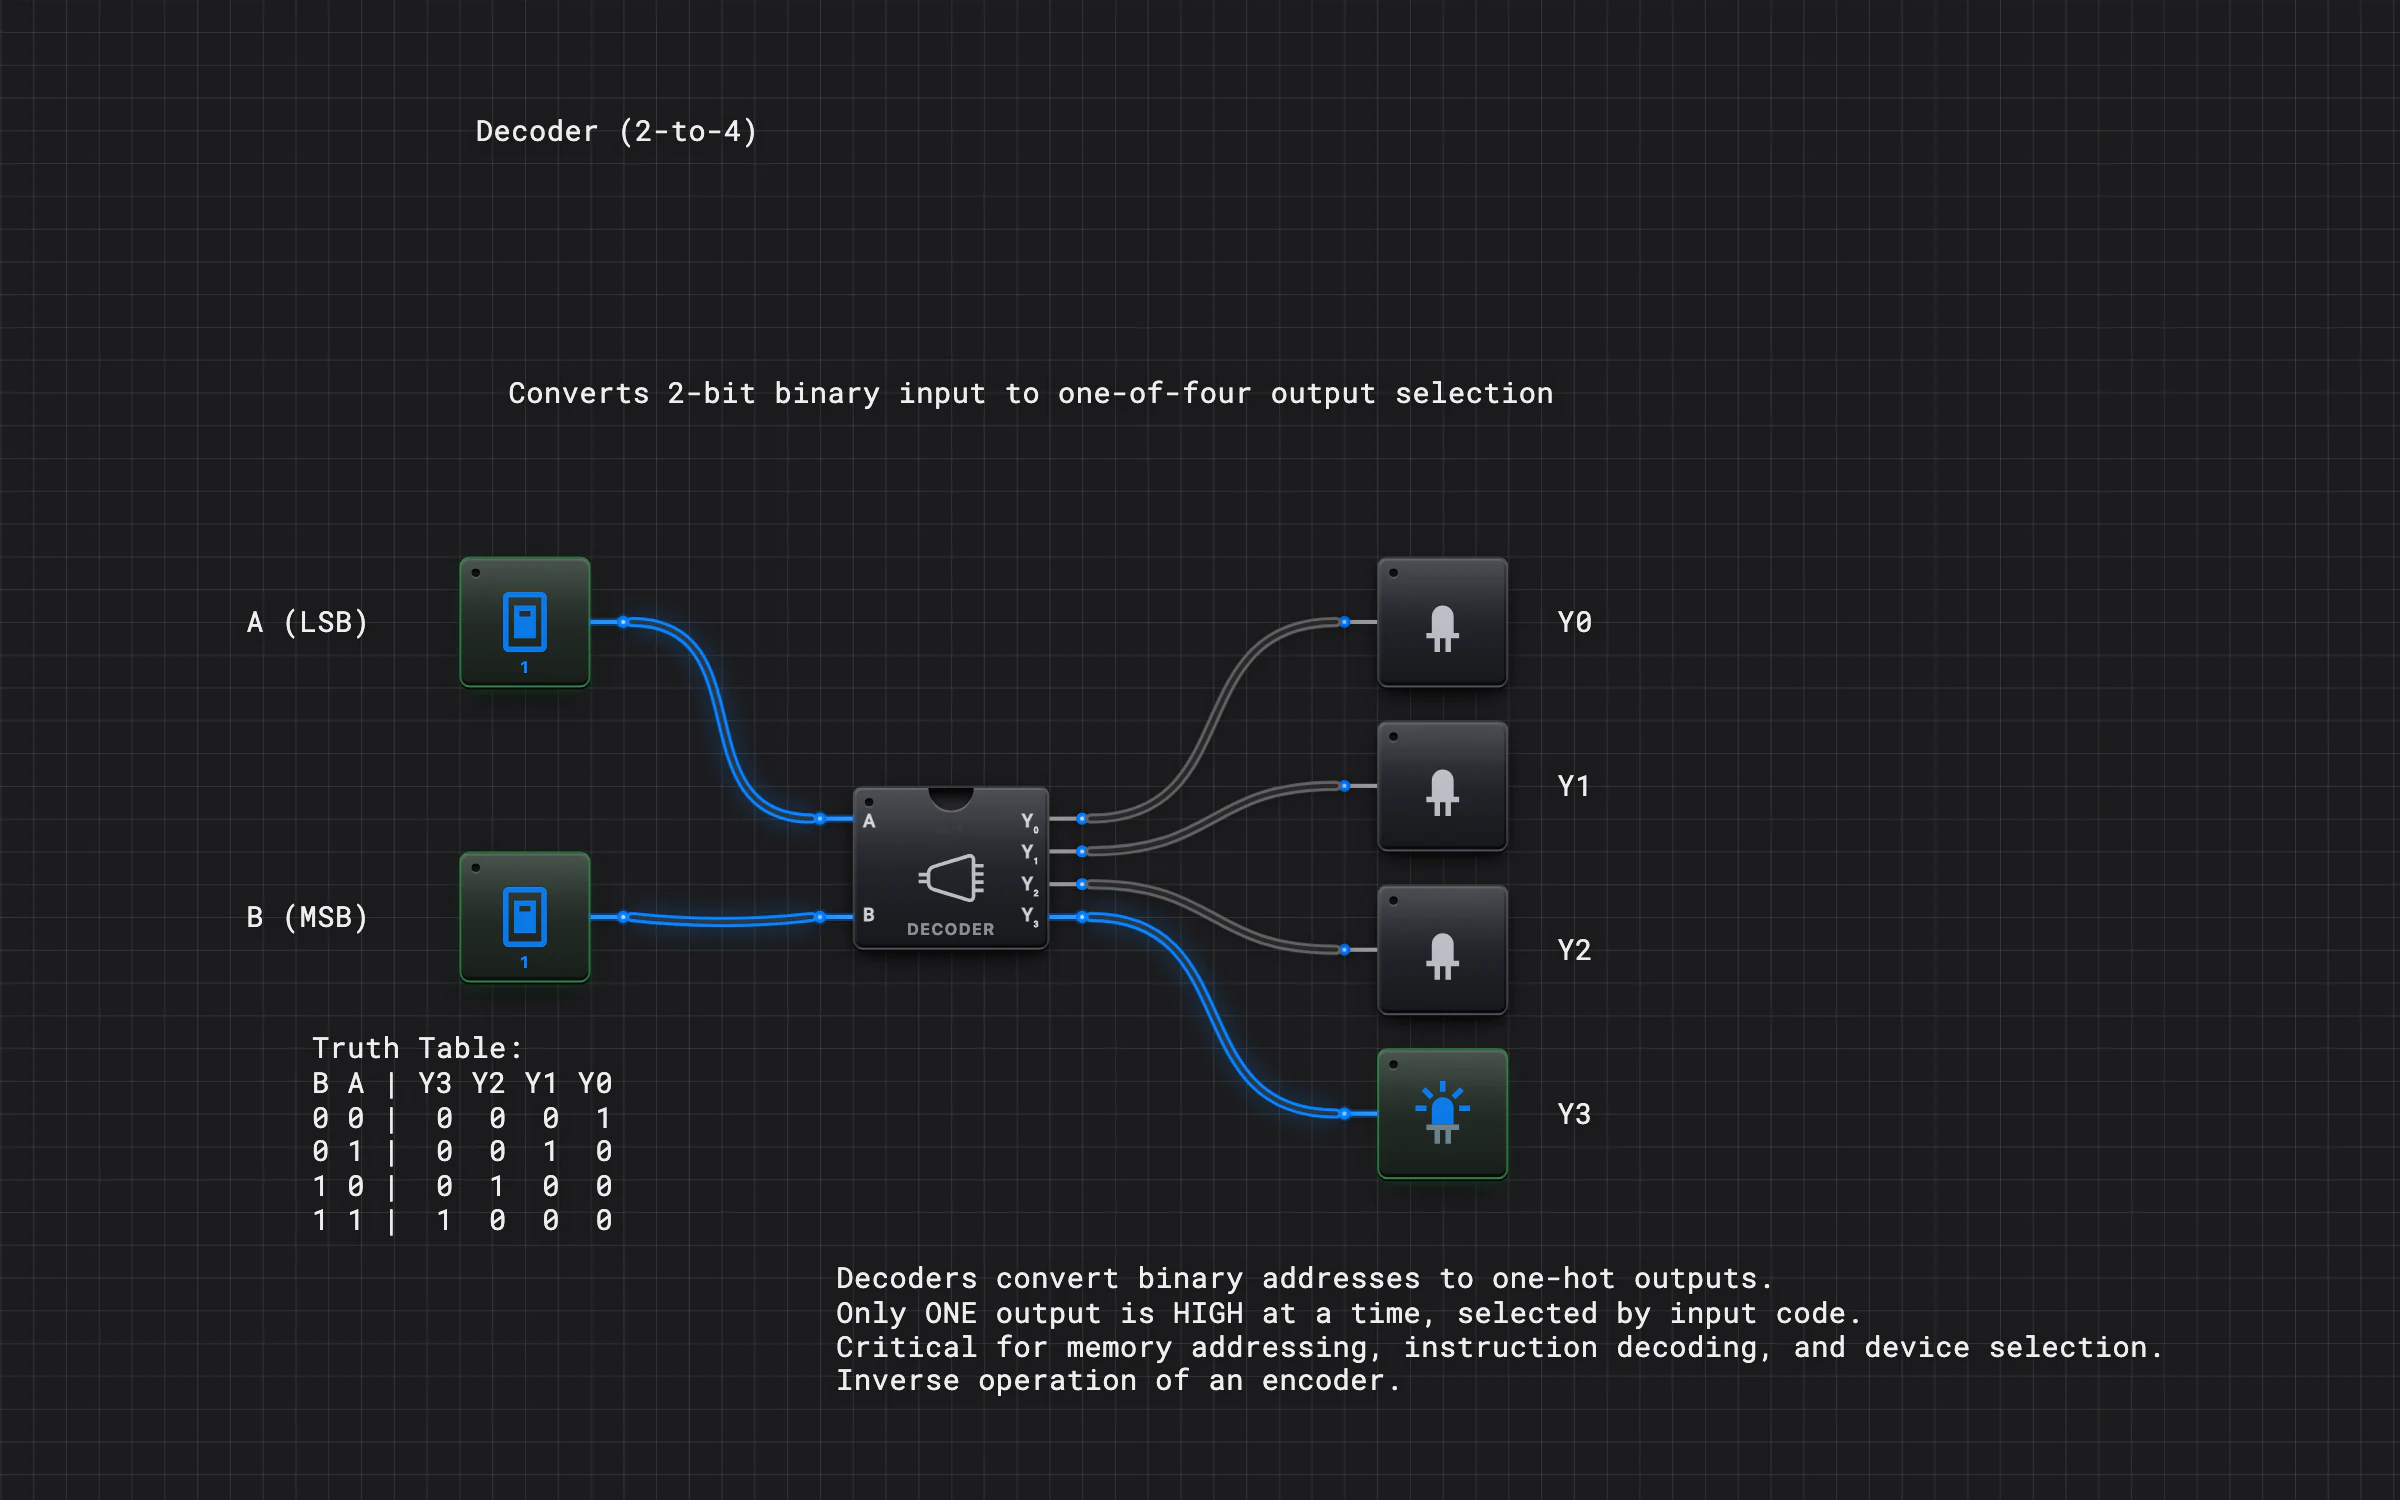2400x1500 pixels.
Task: Click the decoder's Y0 output pin
Action: (x=1082, y=819)
